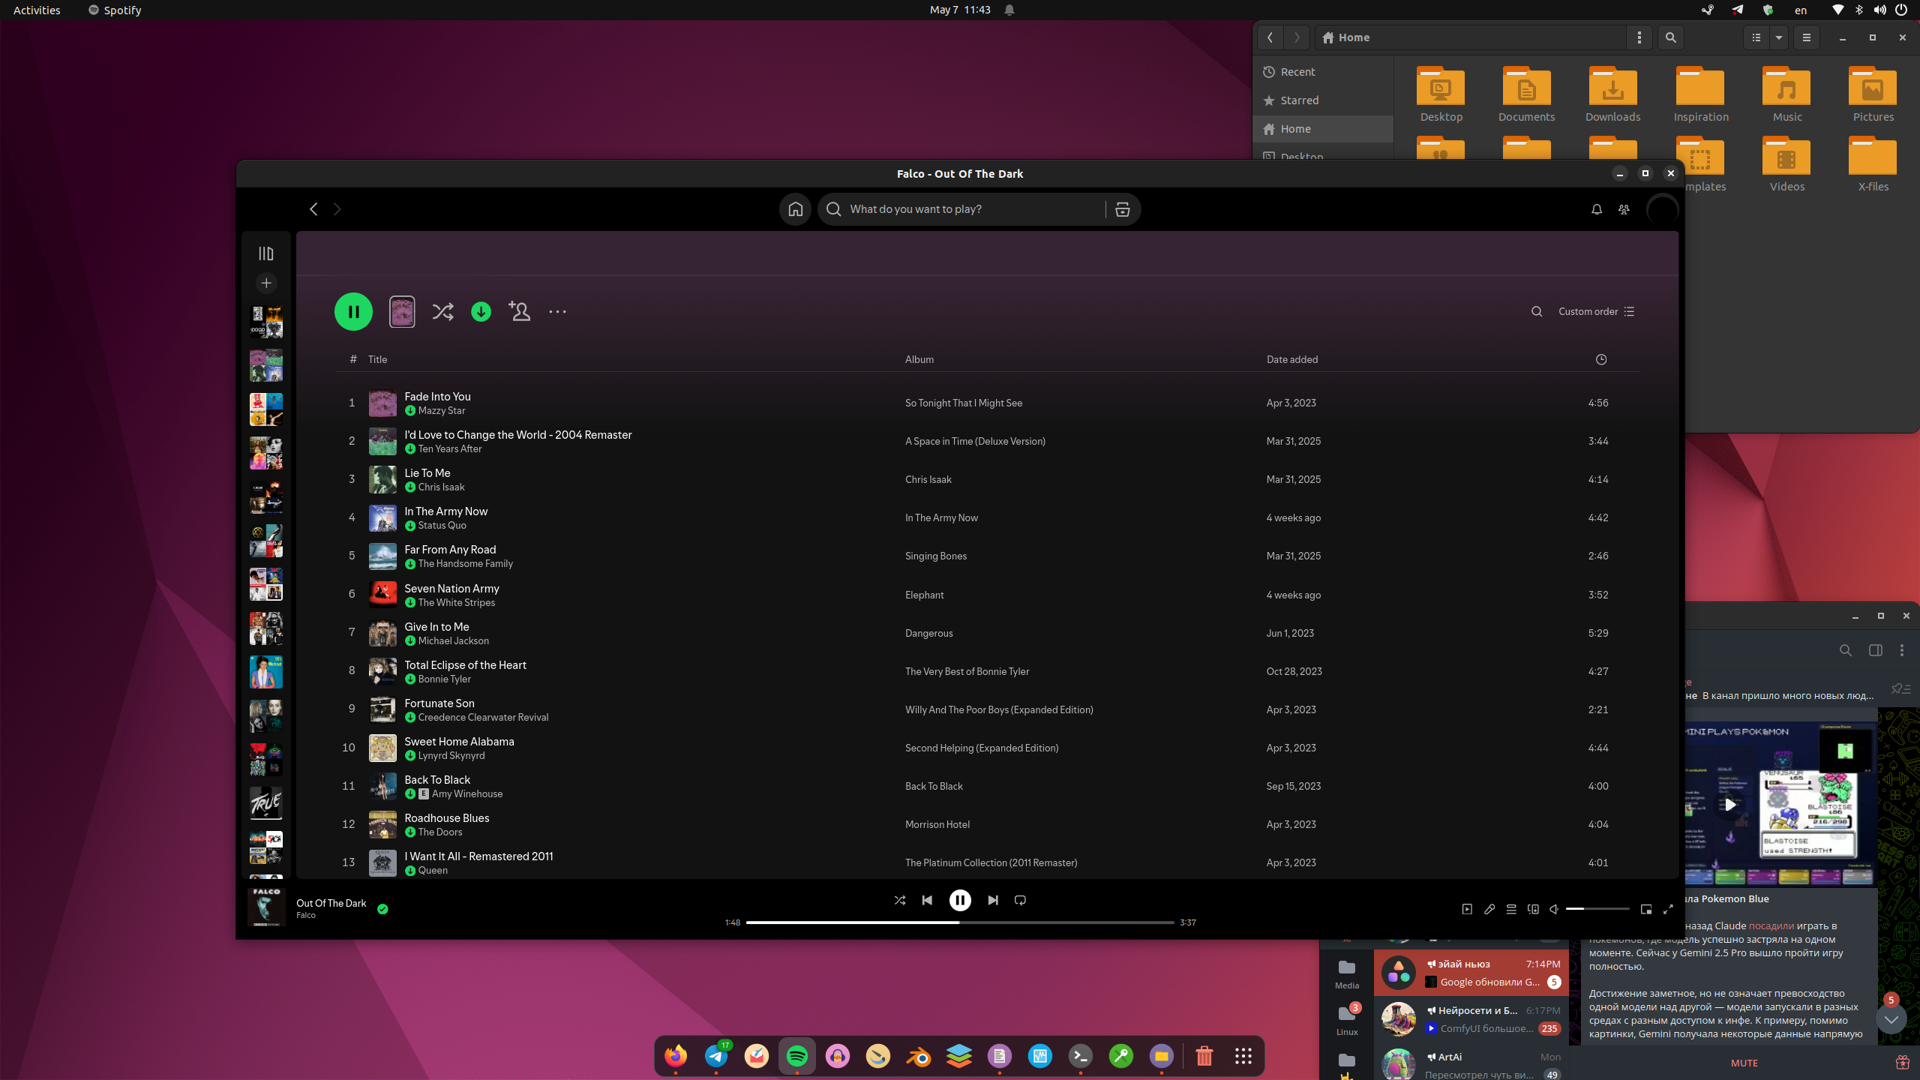
Task: Open Telegram from the dock
Action: pyautogui.click(x=717, y=1056)
